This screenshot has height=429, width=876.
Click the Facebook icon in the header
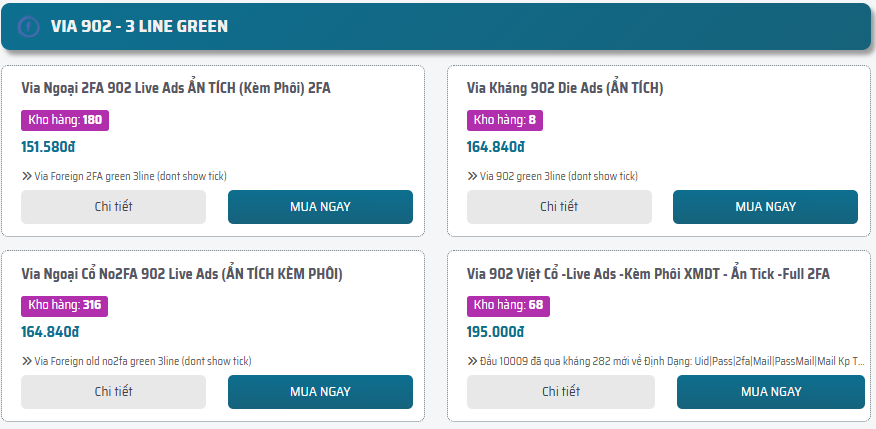tap(29, 27)
